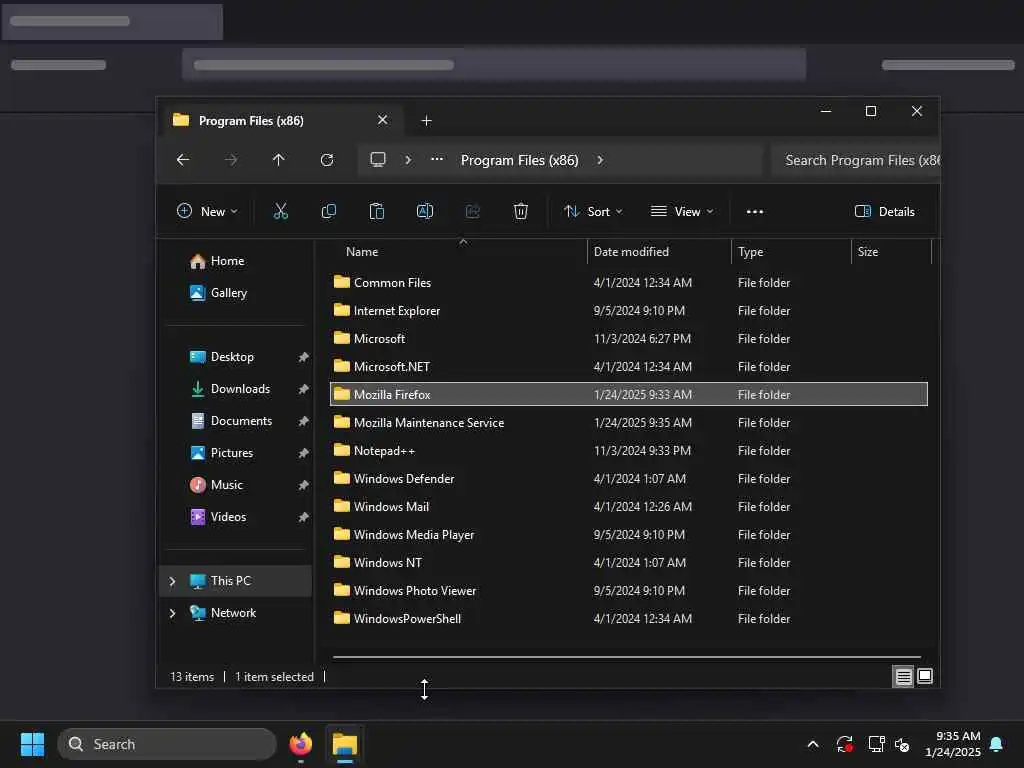Select the Microsoft.NET folder
Image resolution: width=1024 pixels, height=768 pixels.
point(629,367)
